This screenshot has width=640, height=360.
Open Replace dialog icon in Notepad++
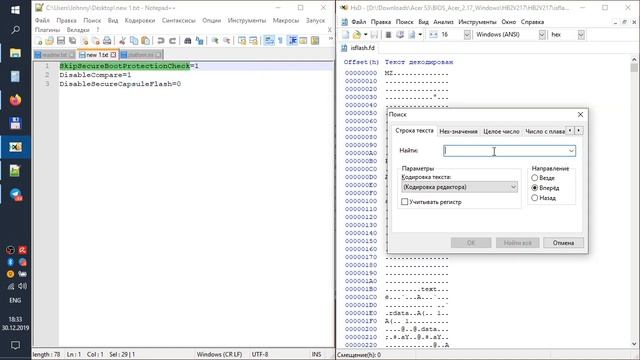[x=199, y=40]
